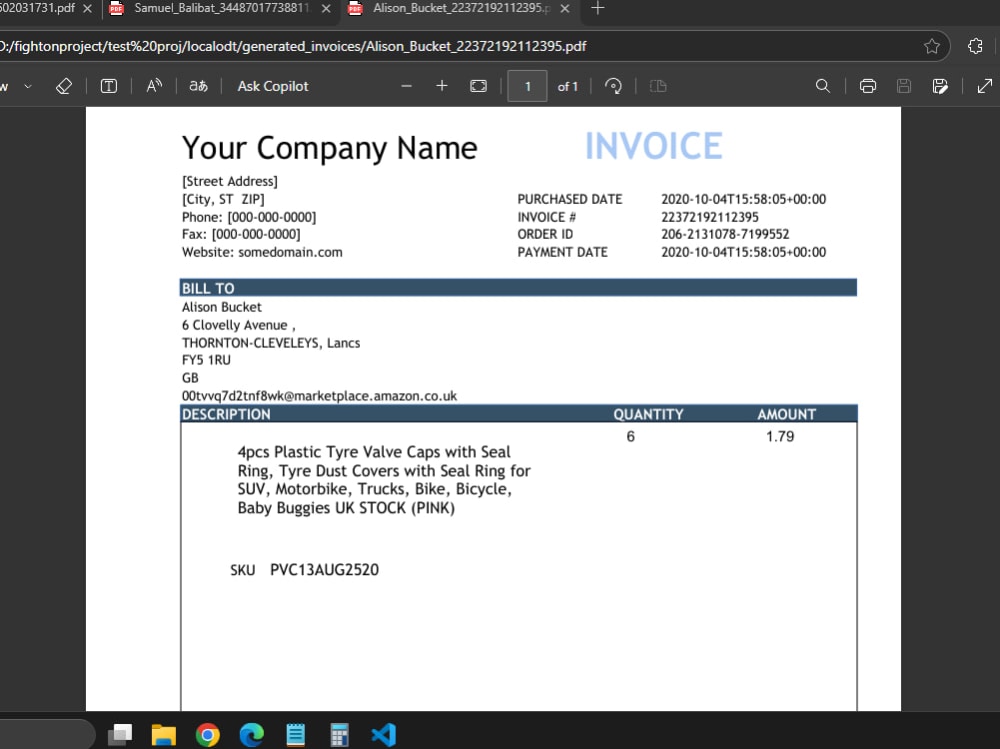This screenshot has height=749, width=1000.
Task: Zoom out with the minus icon
Action: 406,86
